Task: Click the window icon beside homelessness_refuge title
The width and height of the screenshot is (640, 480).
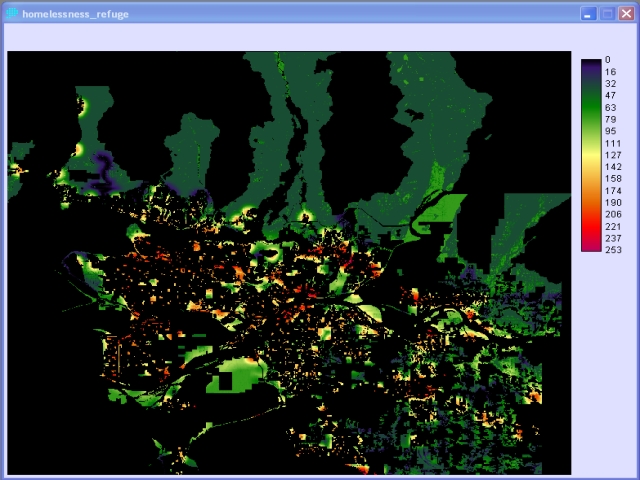Action: (12, 14)
